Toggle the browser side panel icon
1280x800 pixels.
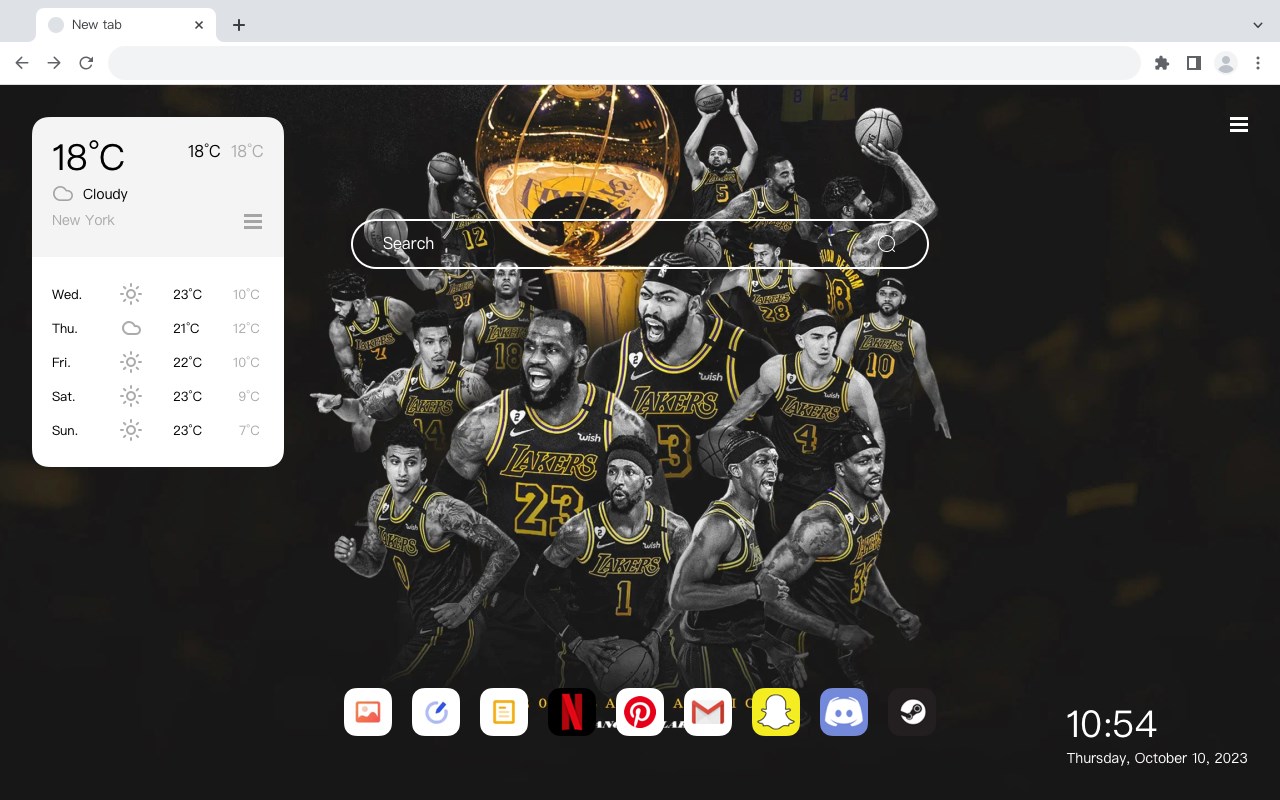tap(1193, 63)
